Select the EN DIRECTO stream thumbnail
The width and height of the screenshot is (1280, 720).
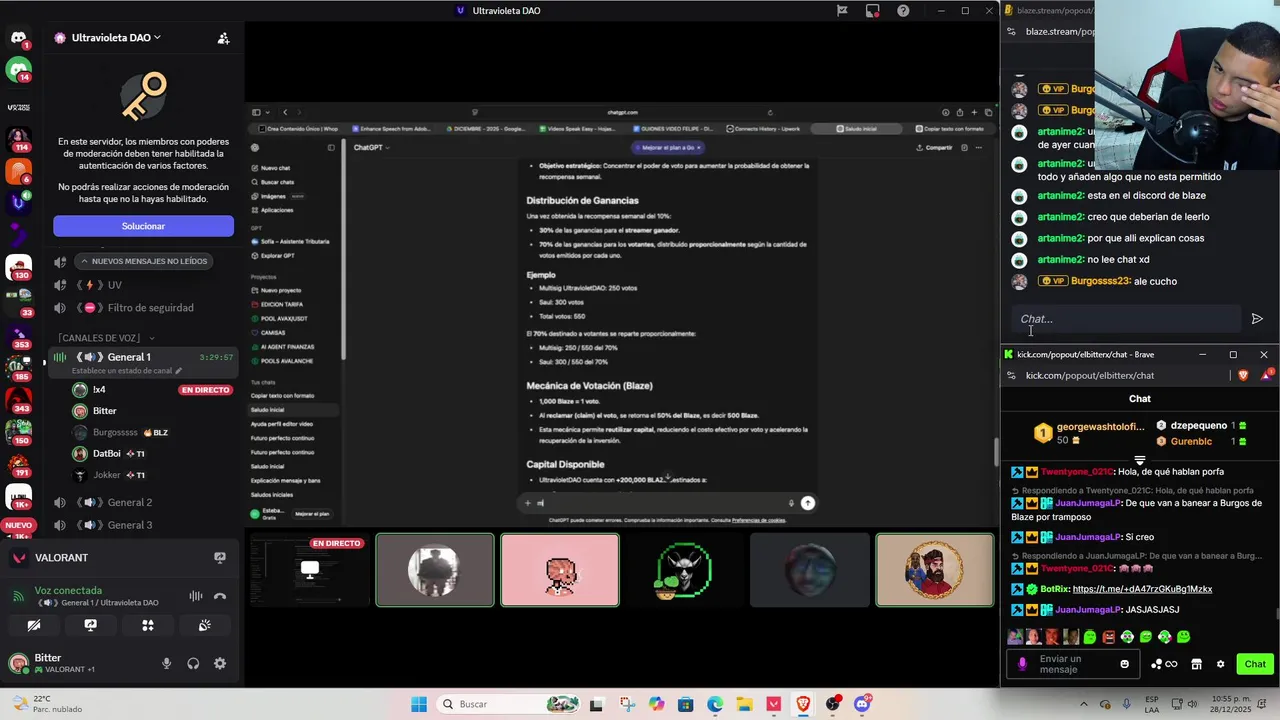[309, 570]
